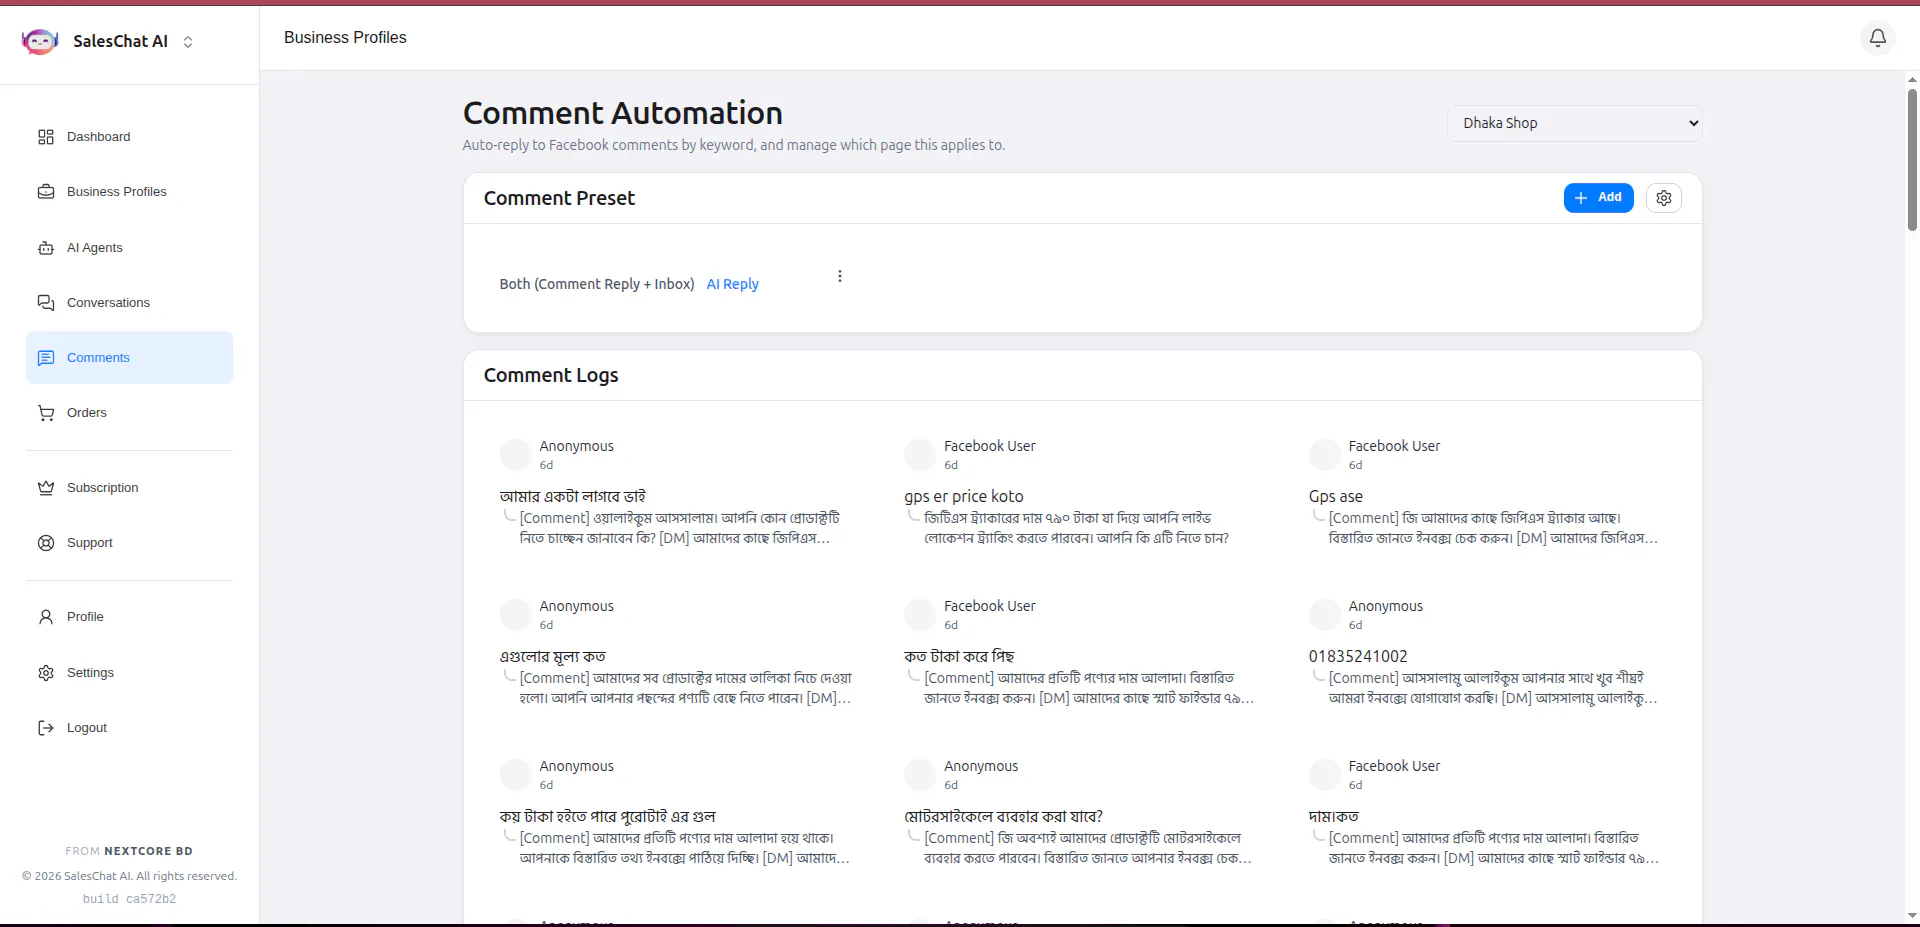Click the Profile person icon
The width and height of the screenshot is (1920, 927).
point(46,617)
